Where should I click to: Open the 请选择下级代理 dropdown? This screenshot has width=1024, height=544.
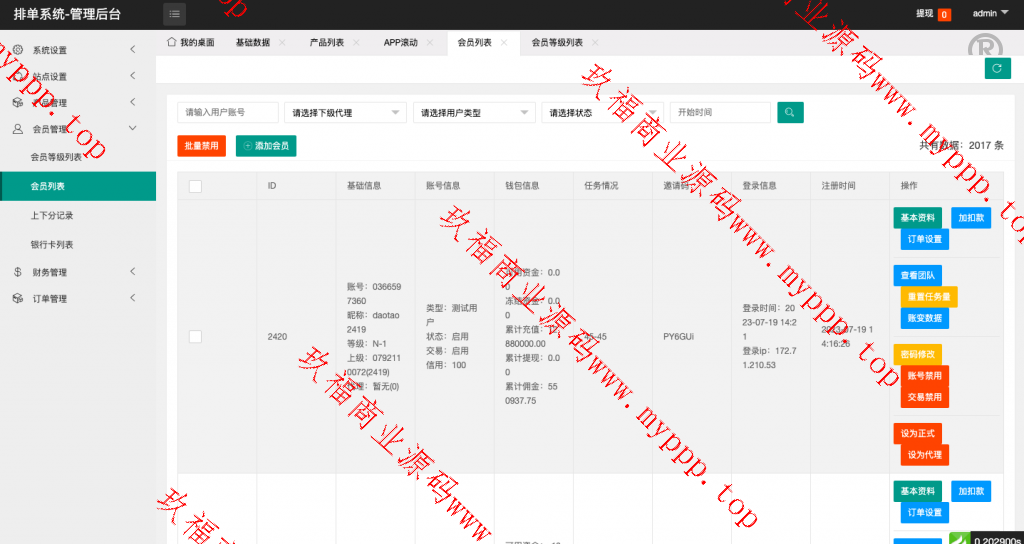tap(344, 113)
